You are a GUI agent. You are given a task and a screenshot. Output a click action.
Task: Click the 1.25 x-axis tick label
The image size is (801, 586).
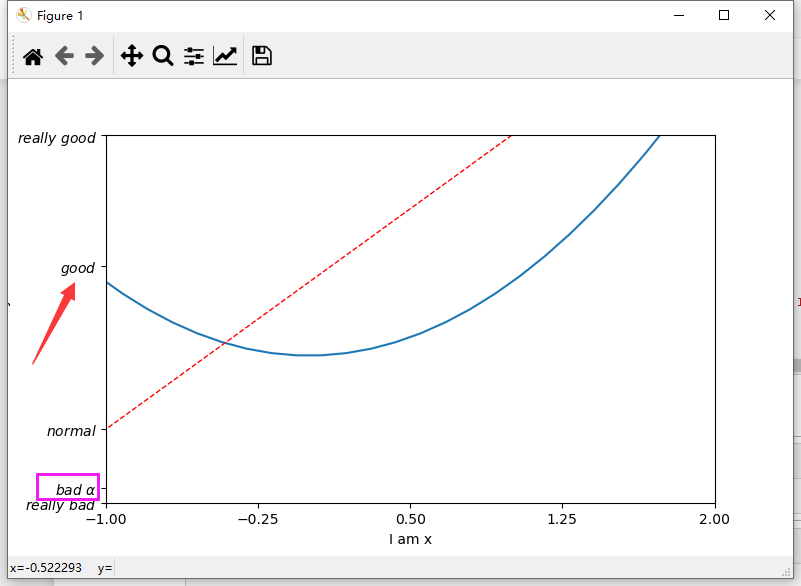point(562,520)
